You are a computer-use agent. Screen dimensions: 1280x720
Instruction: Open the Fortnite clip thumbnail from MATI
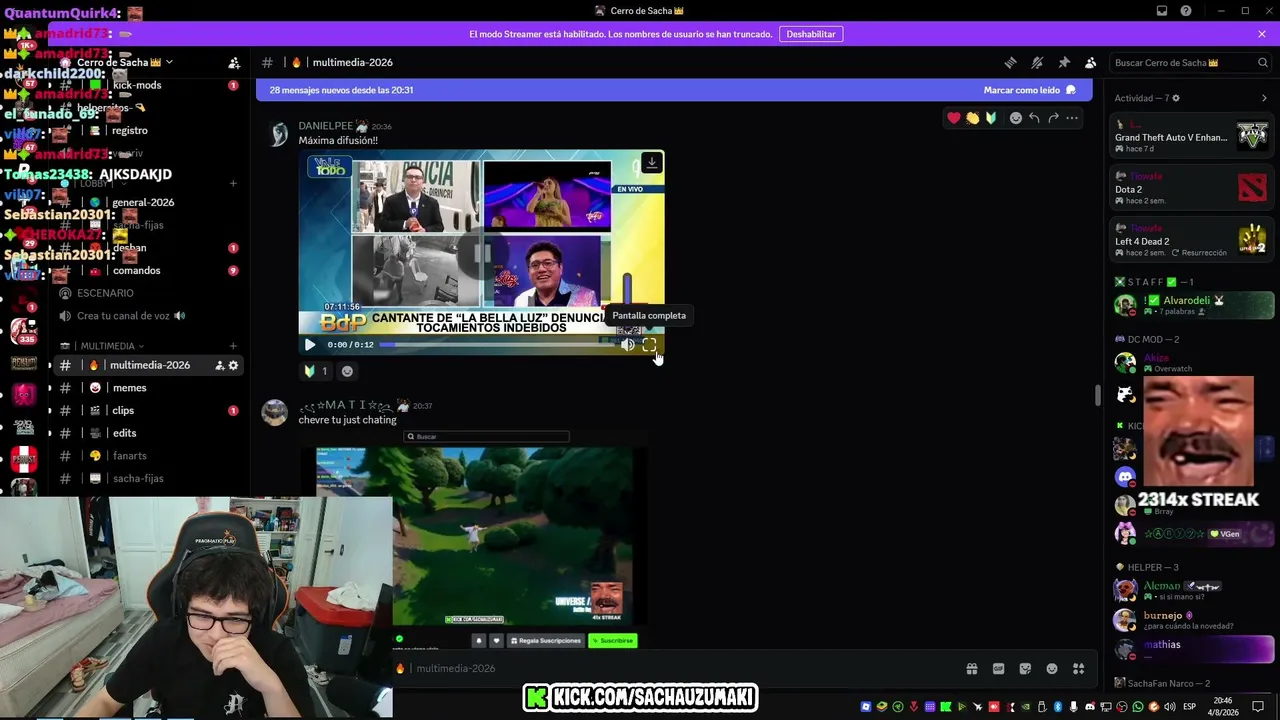click(x=474, y=540)
